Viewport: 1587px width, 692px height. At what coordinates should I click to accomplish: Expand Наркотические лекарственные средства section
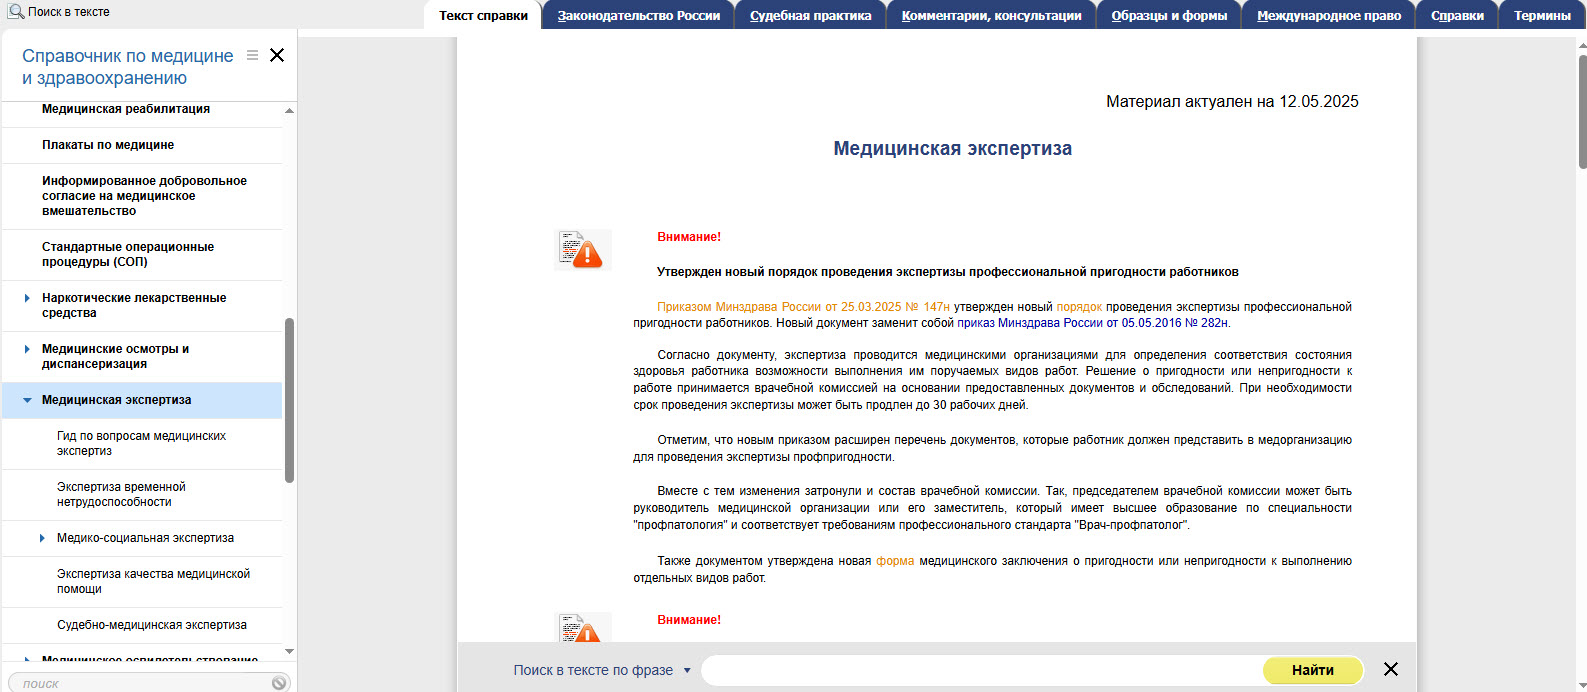[x=27, y=298]
